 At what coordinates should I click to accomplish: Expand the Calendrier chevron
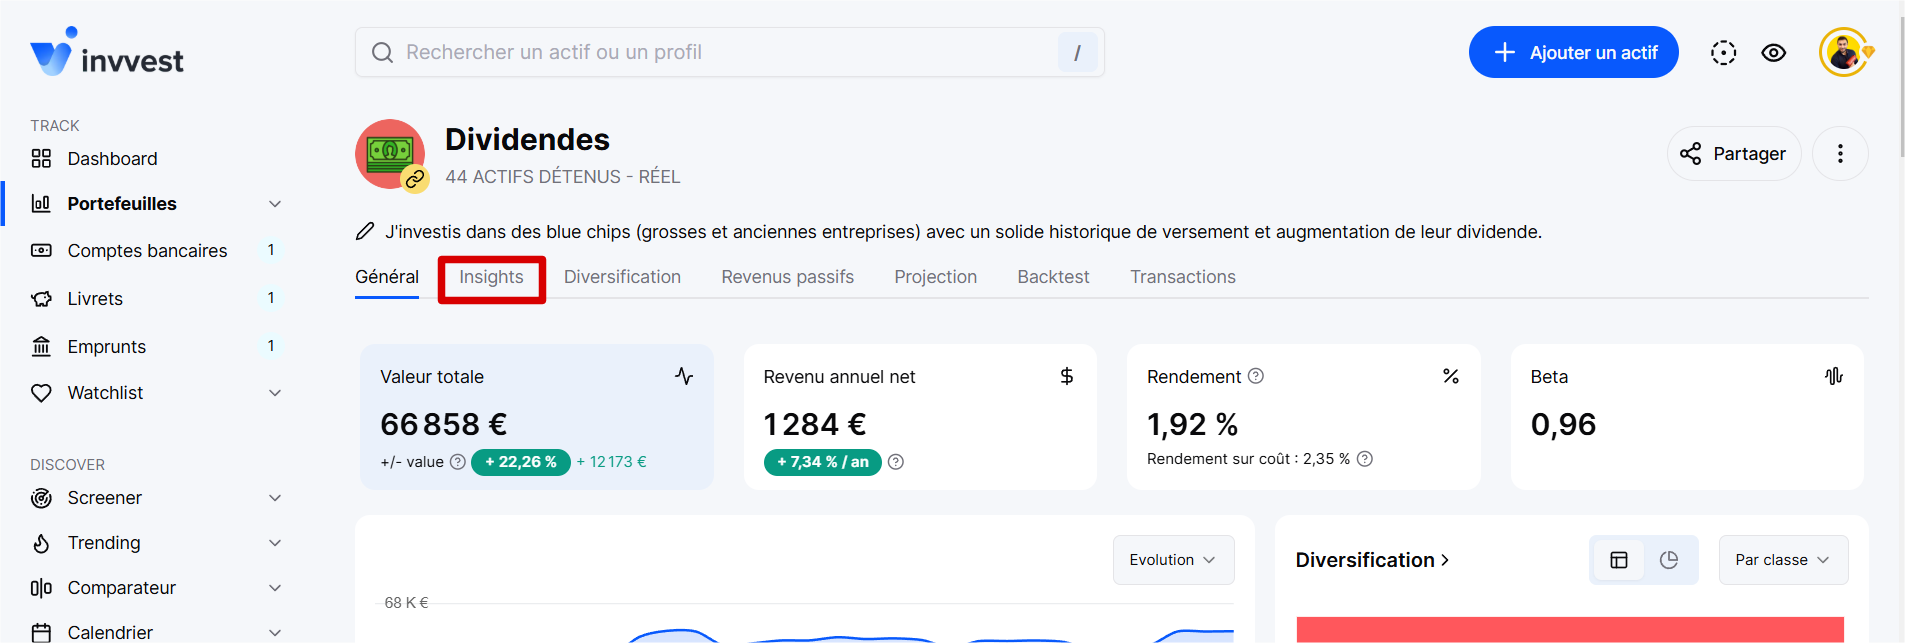[275, 632]
